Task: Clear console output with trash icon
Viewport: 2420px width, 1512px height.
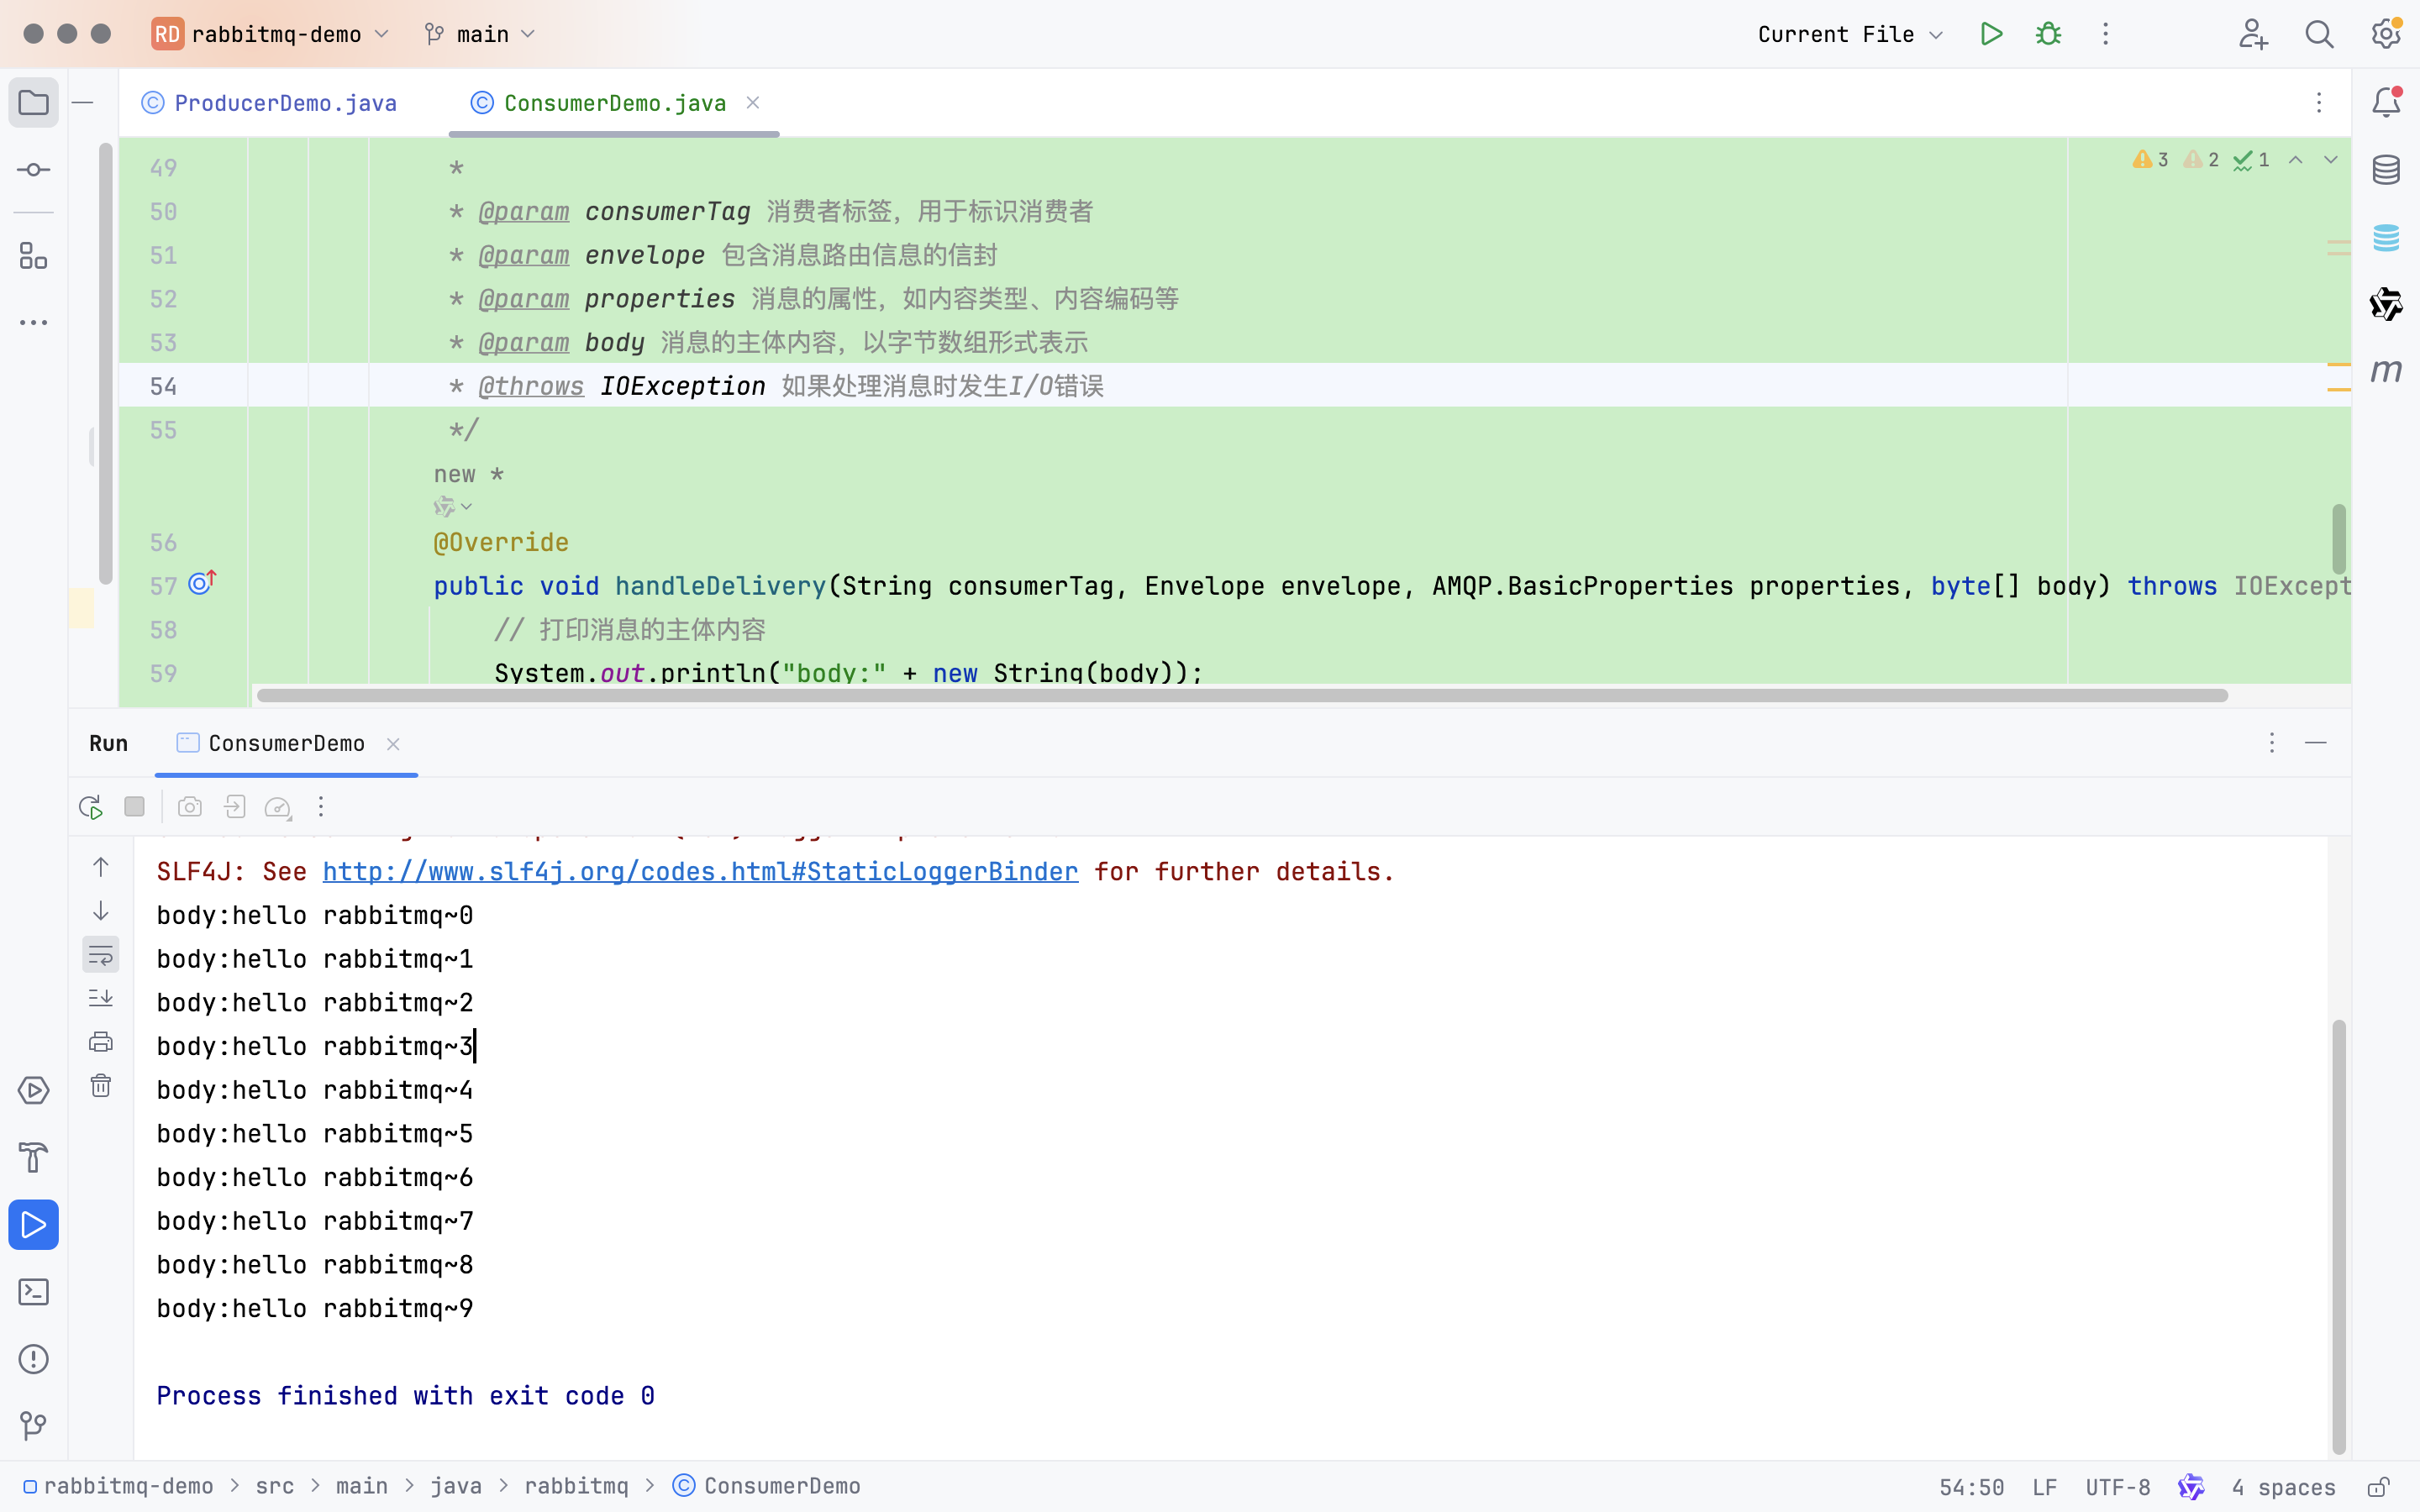Action: tap(101, 1086)
